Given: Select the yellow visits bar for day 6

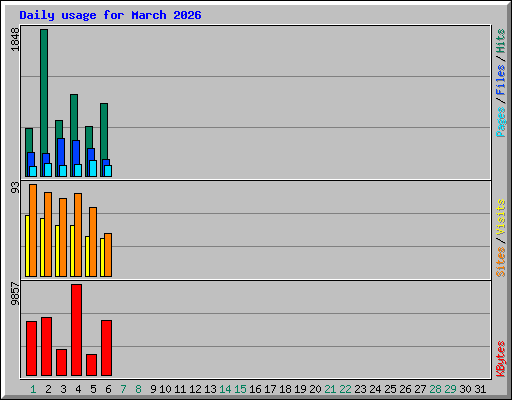Looking at the screenshot, I should point(102,257).
